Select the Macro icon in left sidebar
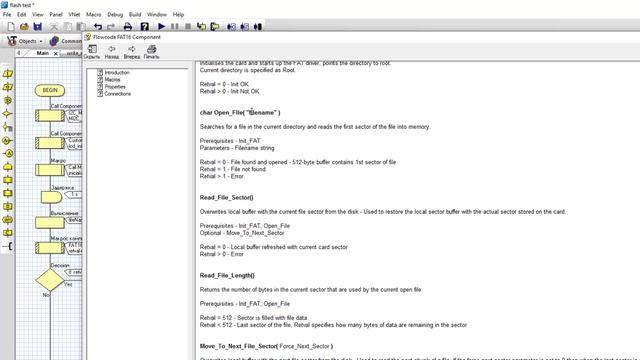The width and height of the screenshot is (640, 360). [x=7, y=180]
